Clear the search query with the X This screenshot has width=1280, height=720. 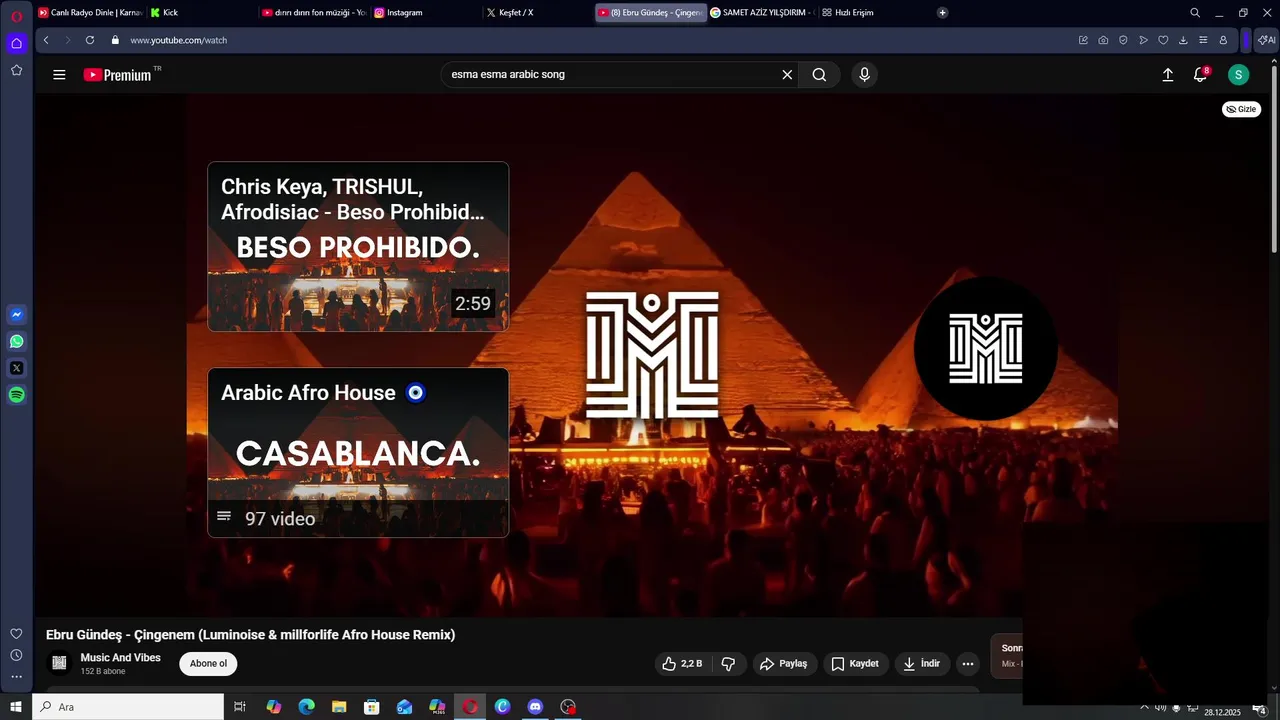click(787, 75)
